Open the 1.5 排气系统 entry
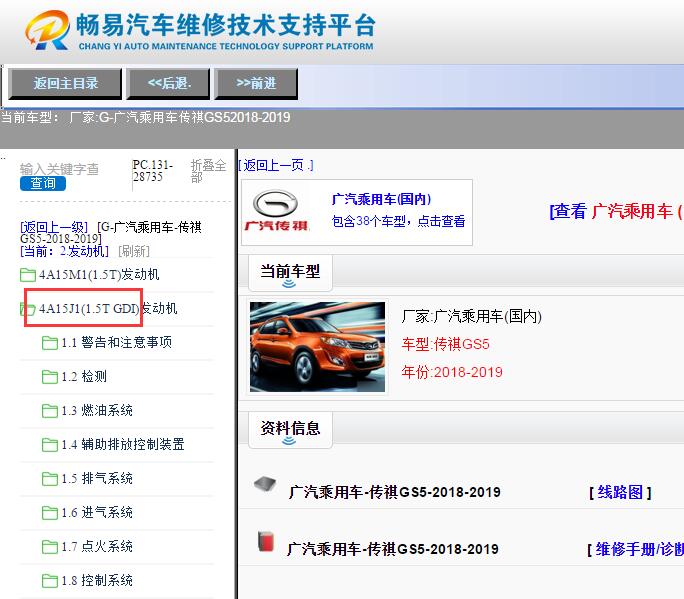Viewport: 684px width, 599px height. (97, 479)
